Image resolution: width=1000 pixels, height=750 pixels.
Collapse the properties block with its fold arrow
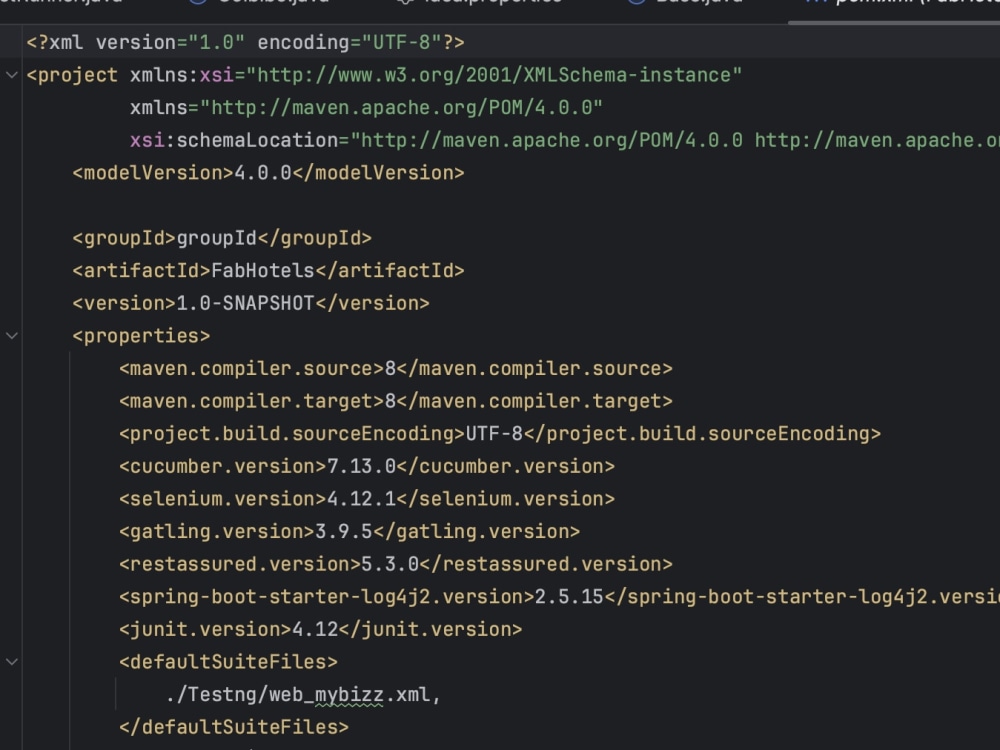coord(10,335)
